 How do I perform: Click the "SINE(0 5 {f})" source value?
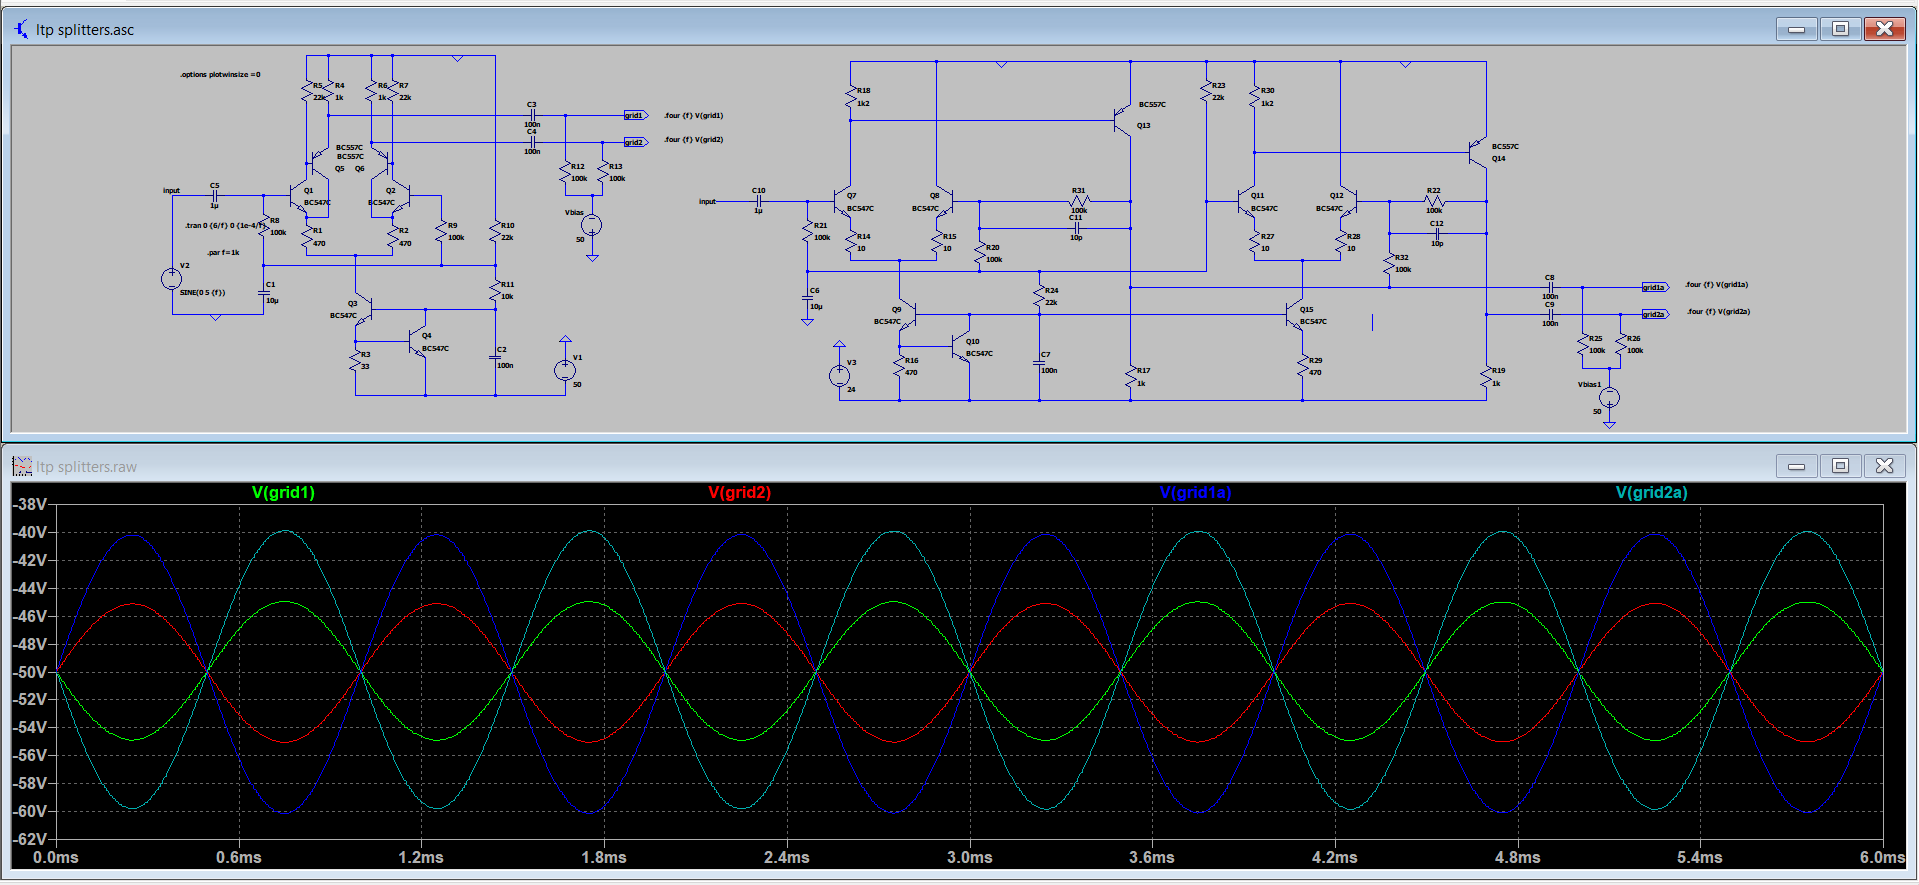point(202,292)
